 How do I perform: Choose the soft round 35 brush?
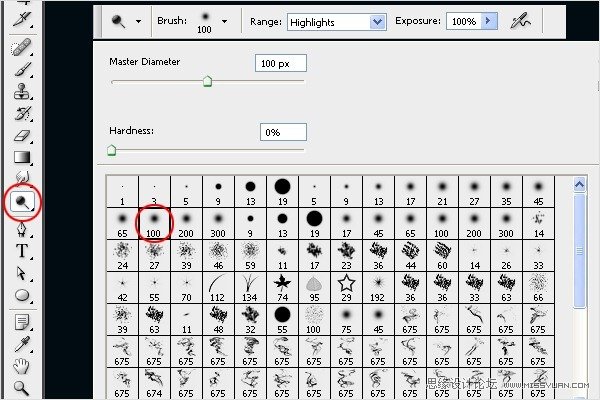pos(506,192)
